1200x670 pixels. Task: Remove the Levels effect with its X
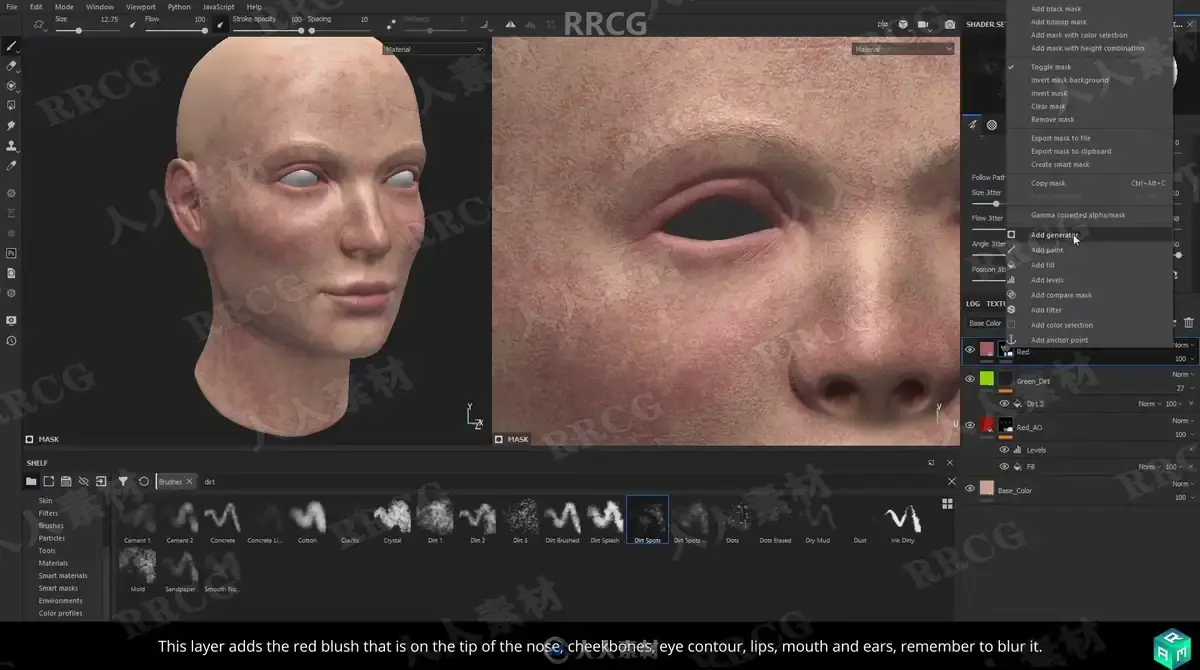1190,450
